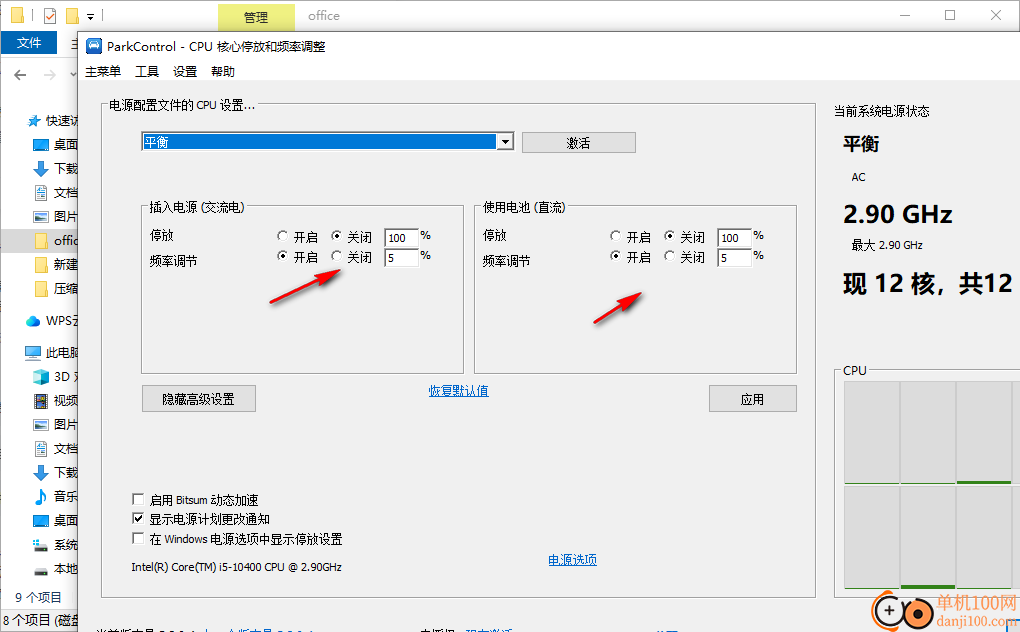Click the 系统 drive icon in sidebar
The height and width of the screenshot is (632, 1020).
[40, 545]
